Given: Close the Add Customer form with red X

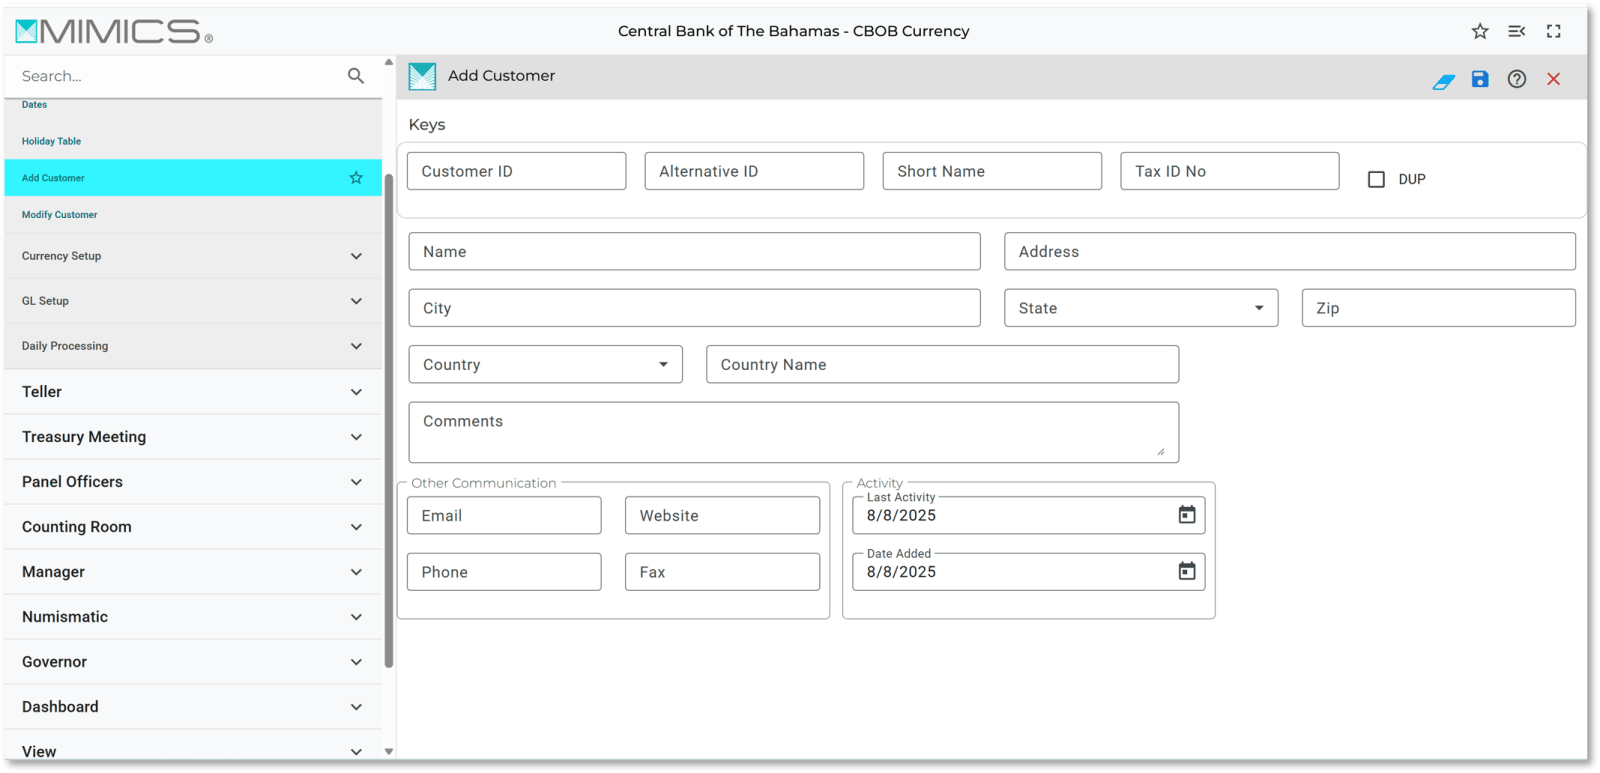Looking at the screenshot, I should 1554,79.
